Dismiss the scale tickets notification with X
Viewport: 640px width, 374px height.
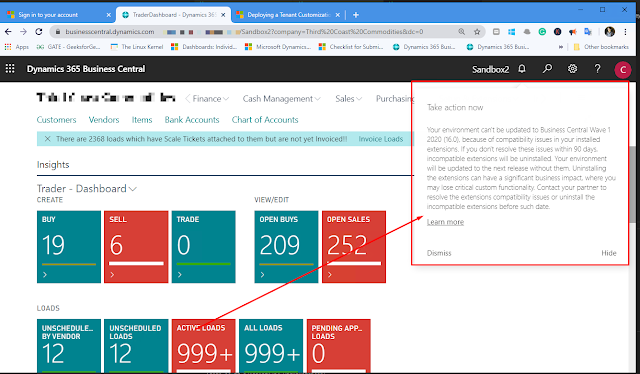click(x=47, y=139)
